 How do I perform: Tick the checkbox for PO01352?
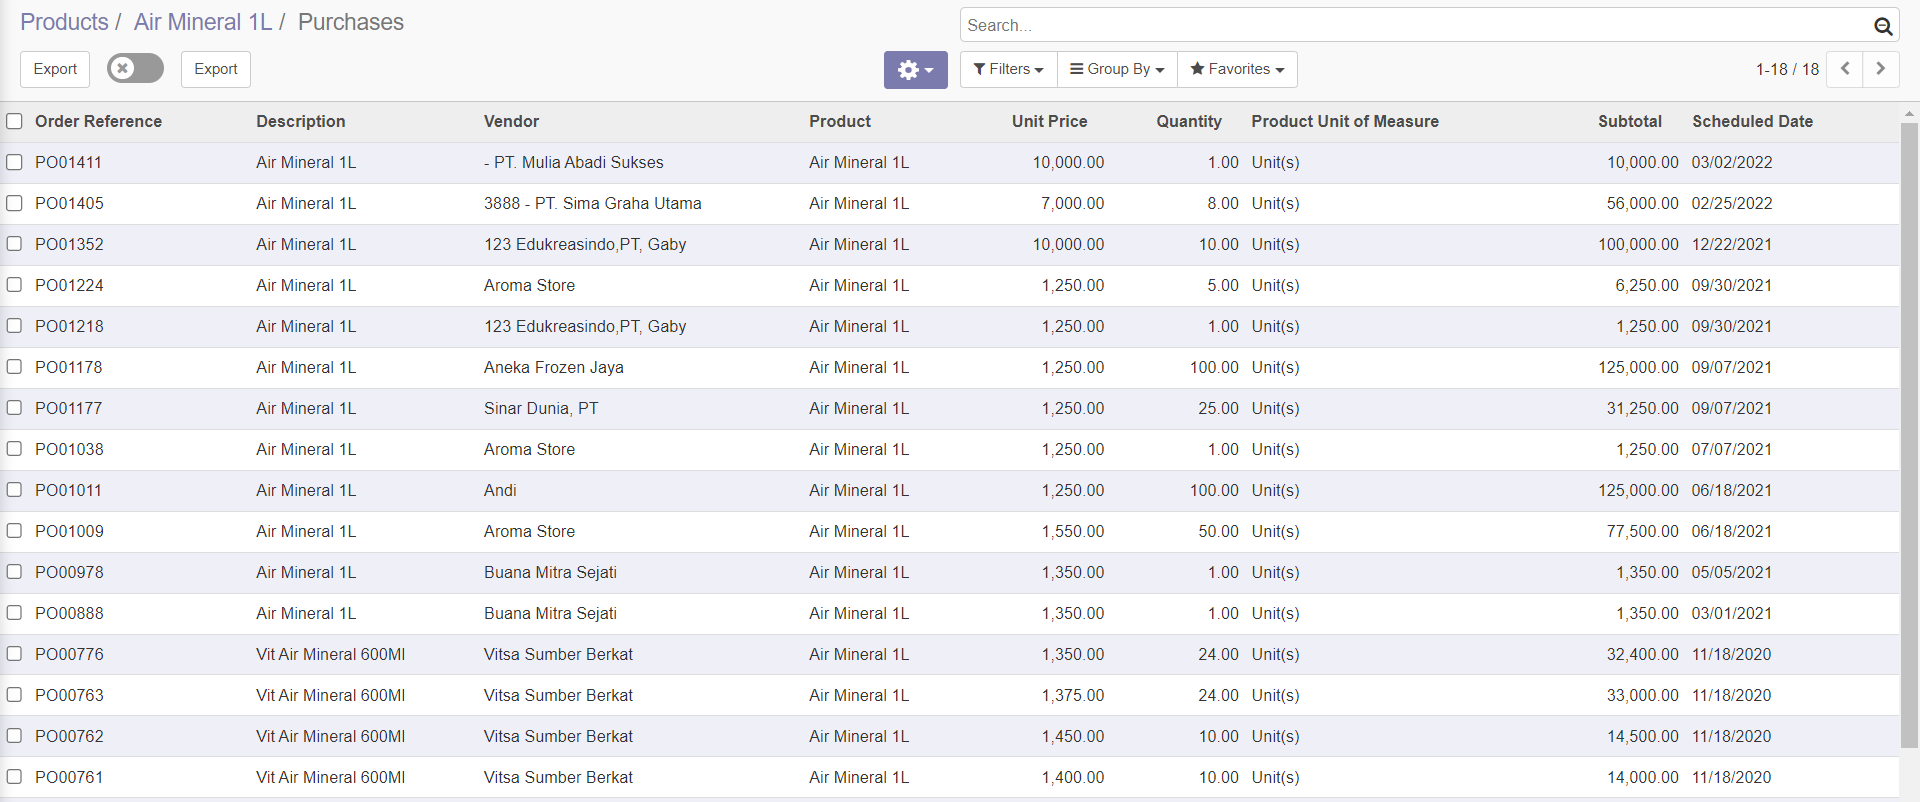coord(14,244)
